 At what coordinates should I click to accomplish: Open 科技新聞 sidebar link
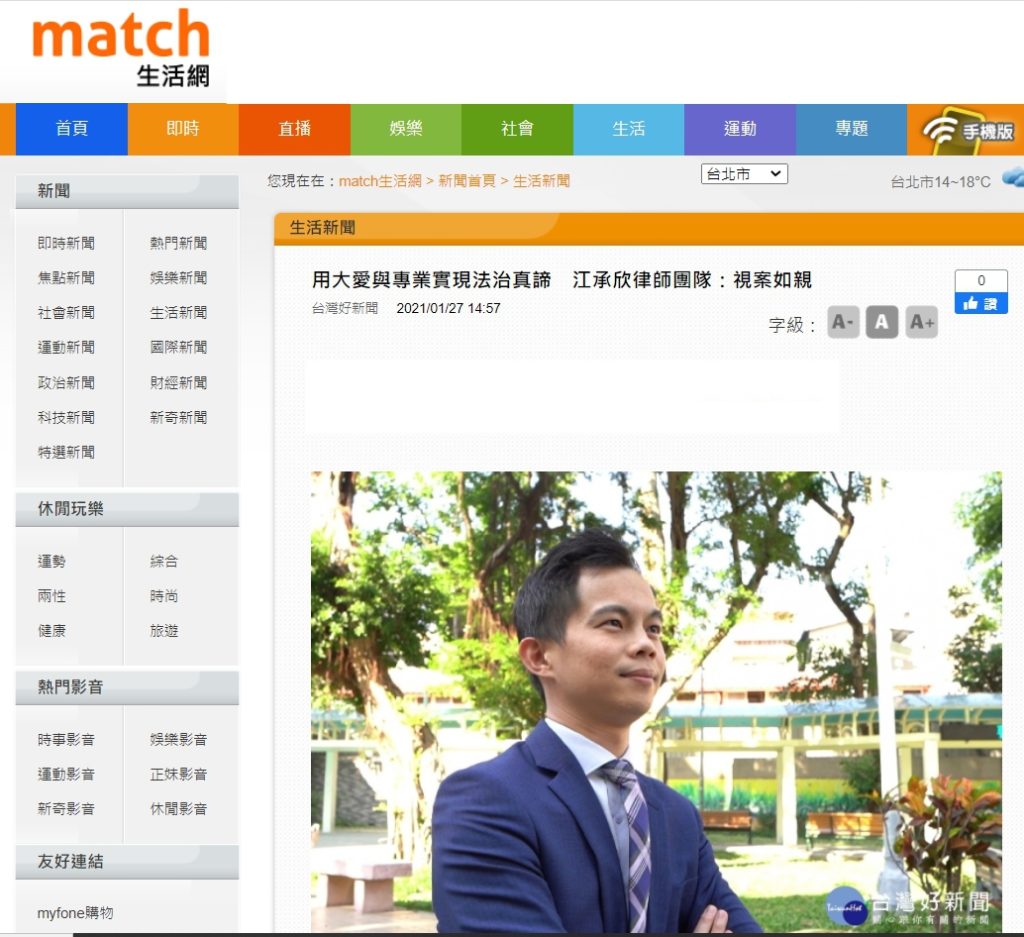coord(67,417)
